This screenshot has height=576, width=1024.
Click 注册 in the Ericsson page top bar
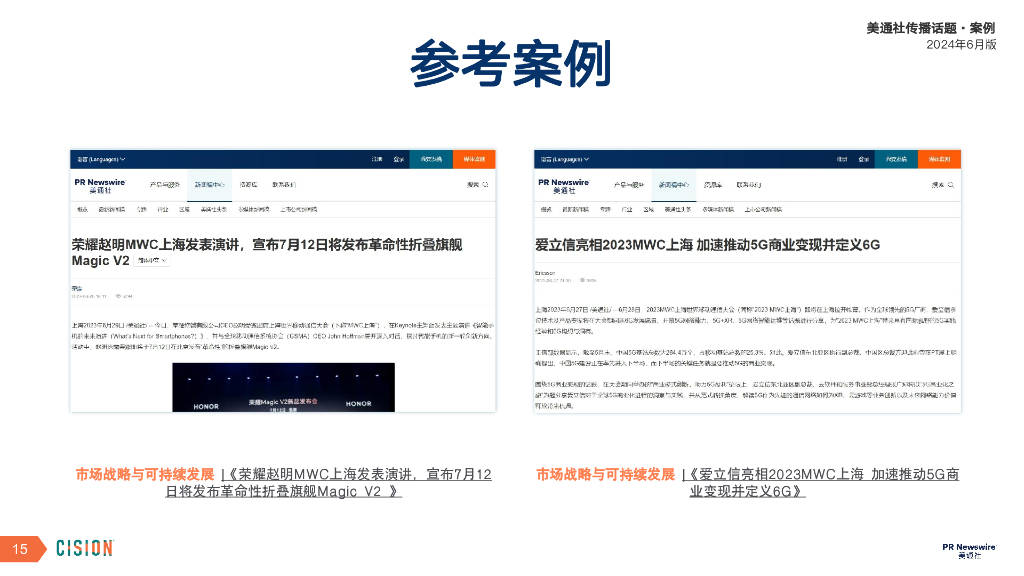point(842,159)
